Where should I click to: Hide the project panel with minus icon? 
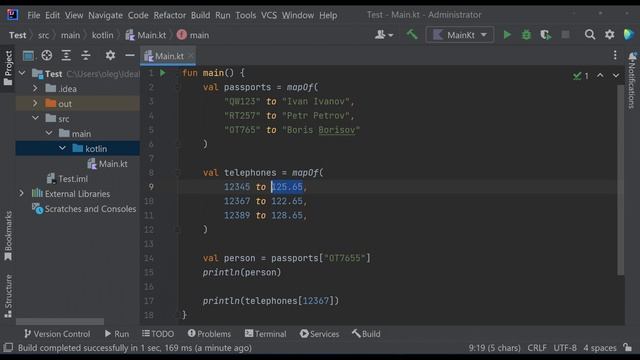click(130, 55)
